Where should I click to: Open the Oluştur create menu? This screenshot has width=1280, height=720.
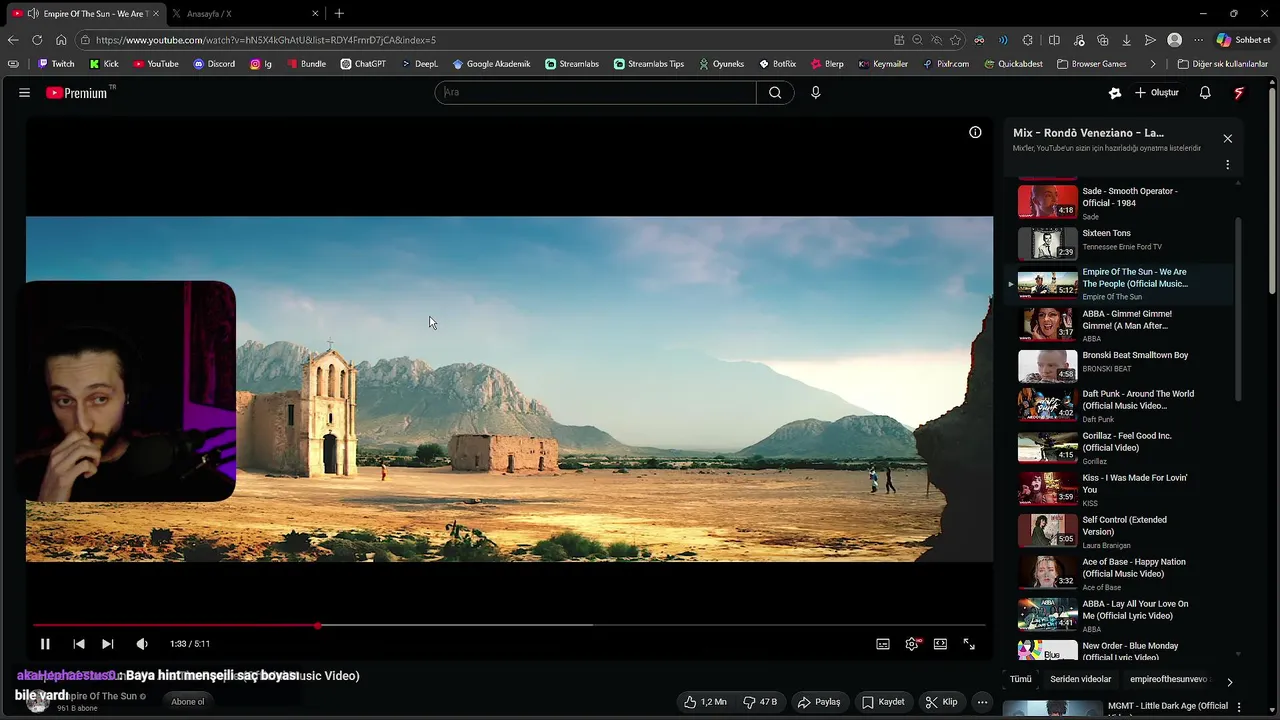[x=1156, y=93]
